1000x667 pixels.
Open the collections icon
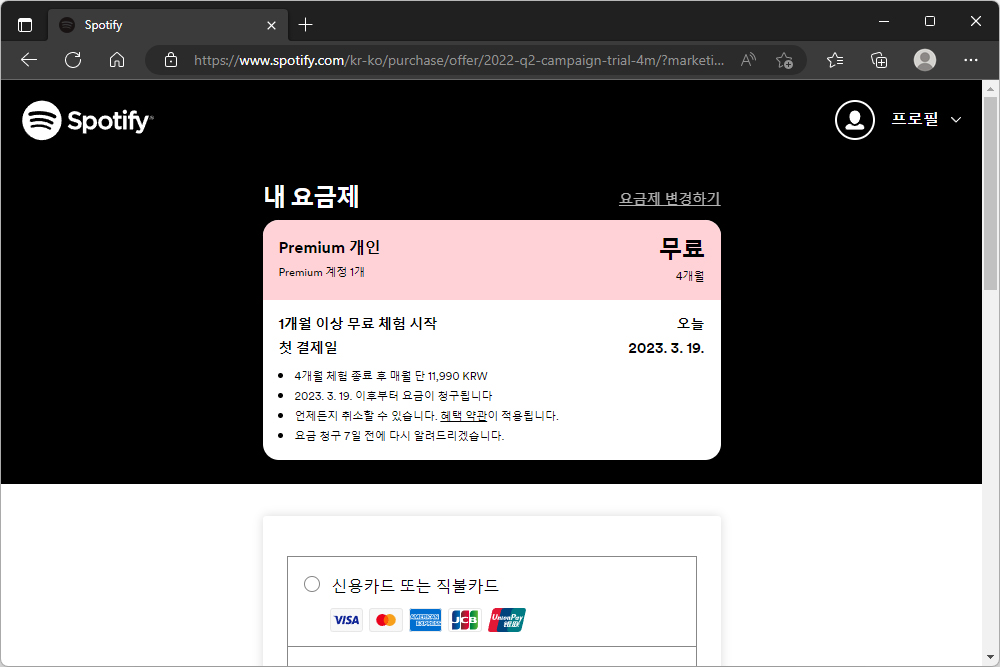pyautogui.click(x=879, y=60)
